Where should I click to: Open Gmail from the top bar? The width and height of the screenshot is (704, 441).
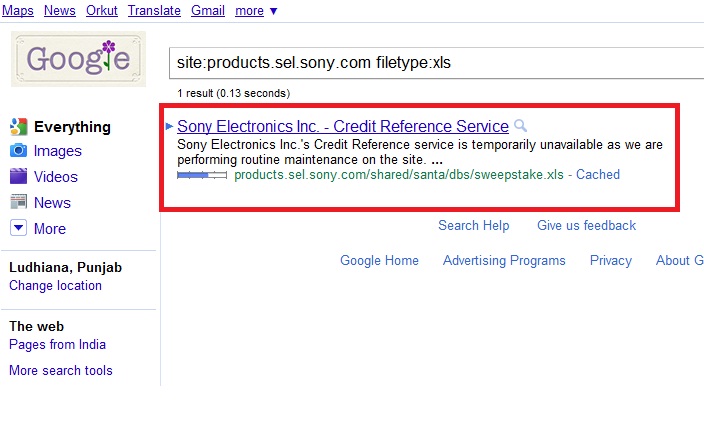tap(207, 11)
